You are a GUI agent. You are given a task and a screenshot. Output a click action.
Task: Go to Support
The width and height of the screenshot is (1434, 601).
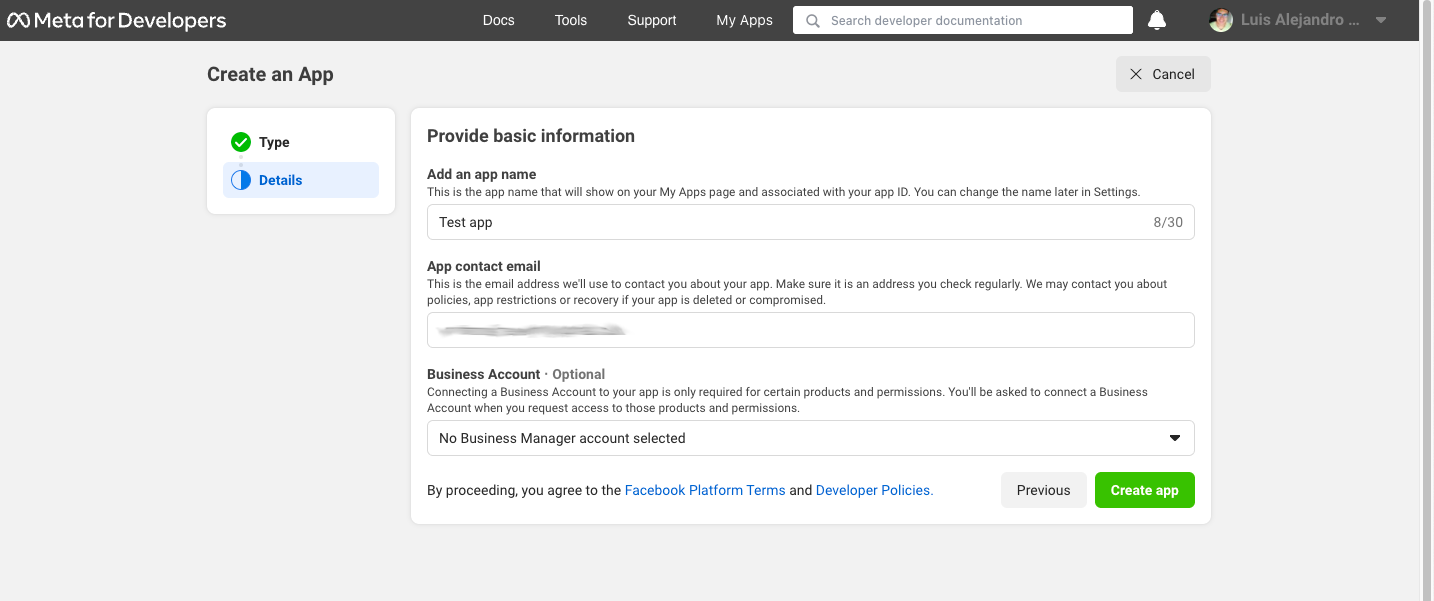click(652, 20)
